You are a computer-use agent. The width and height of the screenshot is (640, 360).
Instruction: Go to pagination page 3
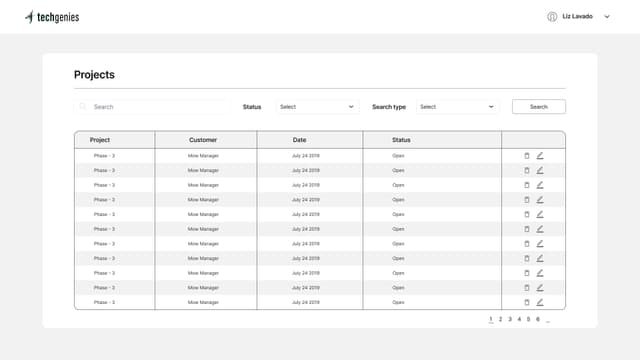[510, 319]
